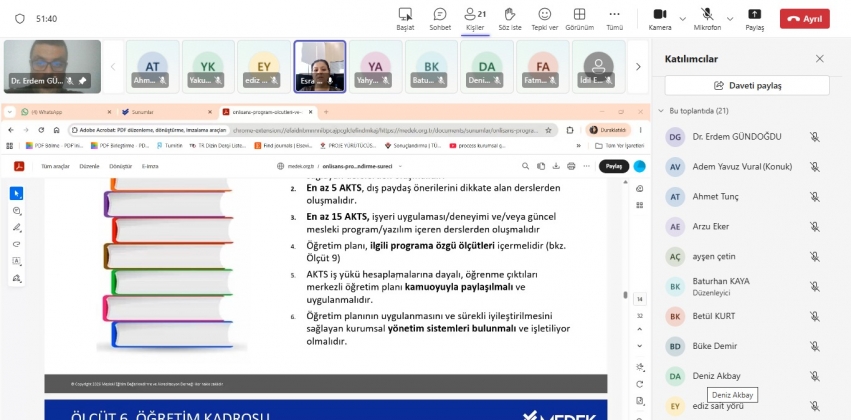Open the Görünüm view options
Screen dimensions: 851x420
[580, 19]
